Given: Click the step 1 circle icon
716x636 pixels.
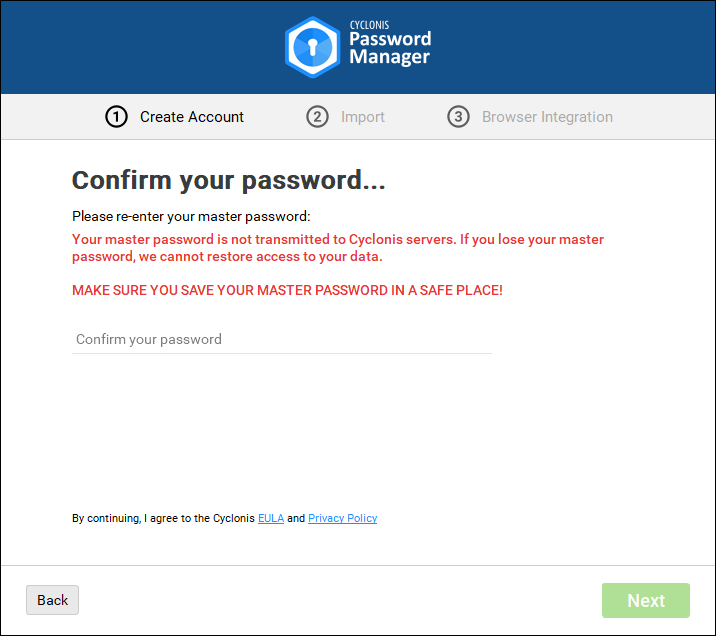Looking at the screenshot, I should click(116, 117).
